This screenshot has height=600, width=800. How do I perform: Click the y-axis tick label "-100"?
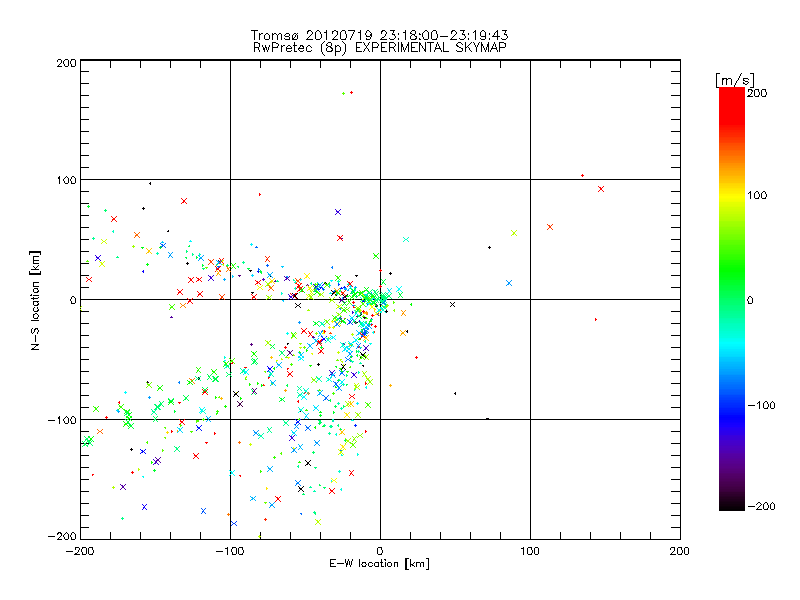click(x=62, y=420)
